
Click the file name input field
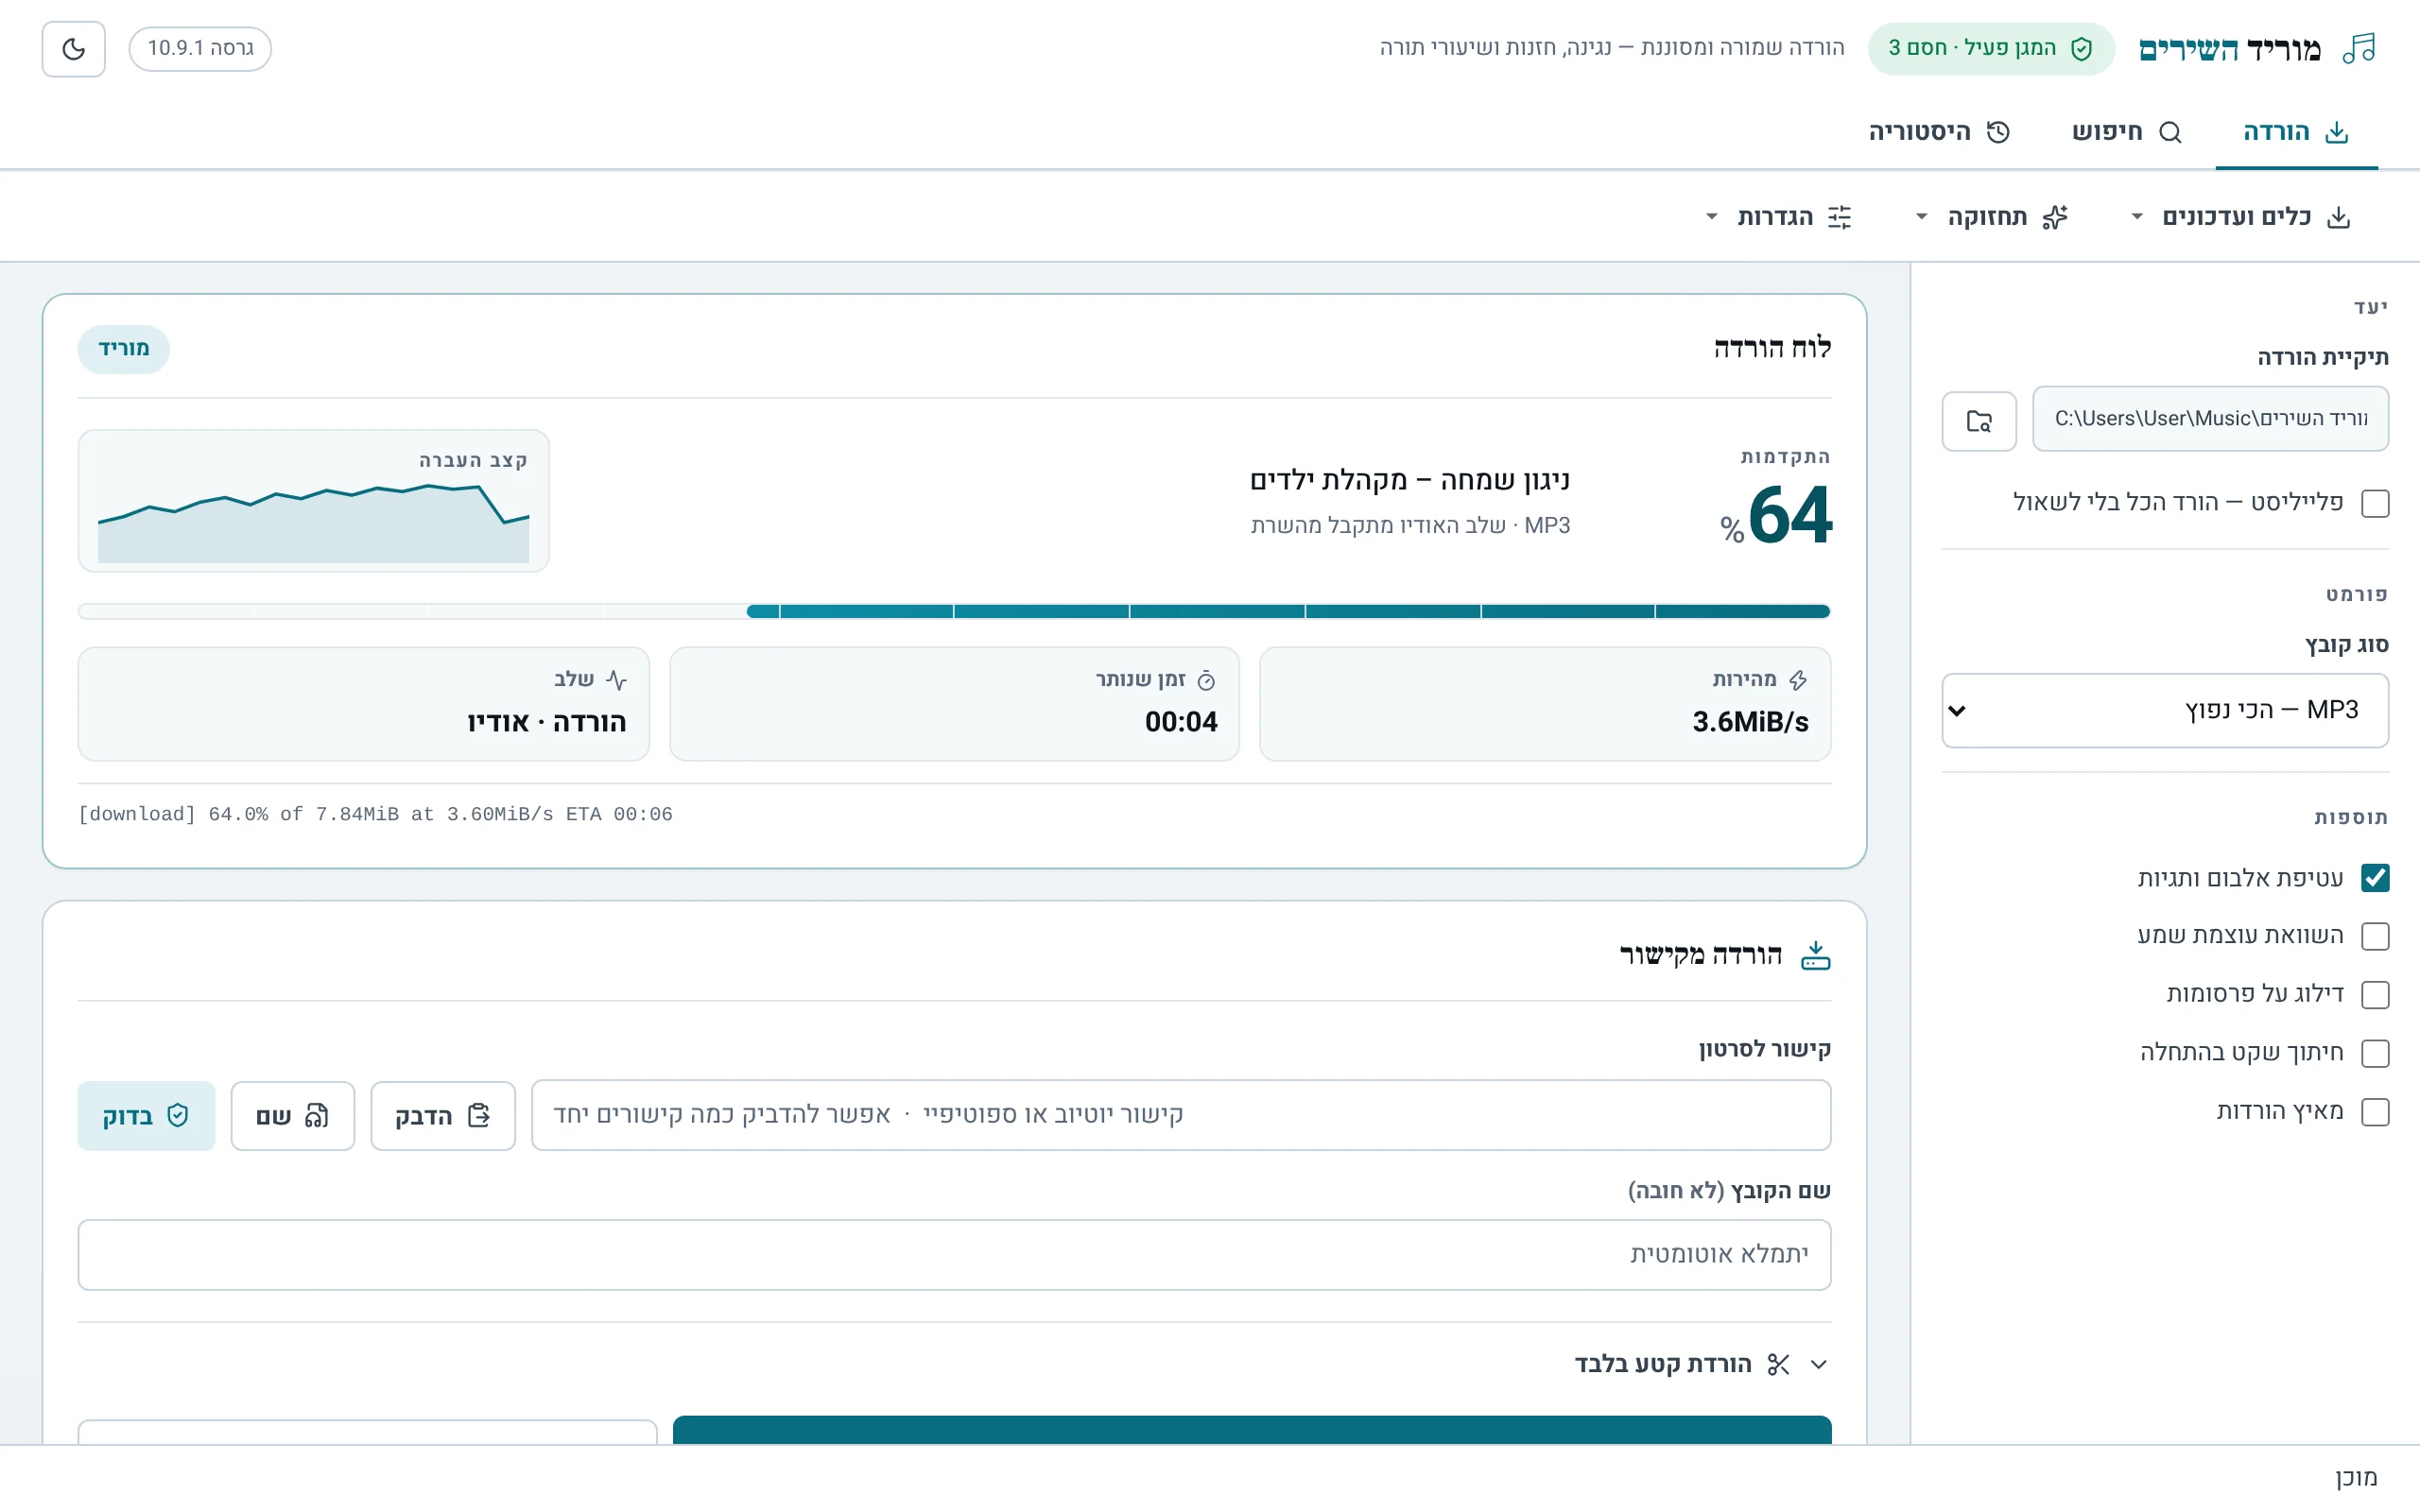coord(954,1254)
